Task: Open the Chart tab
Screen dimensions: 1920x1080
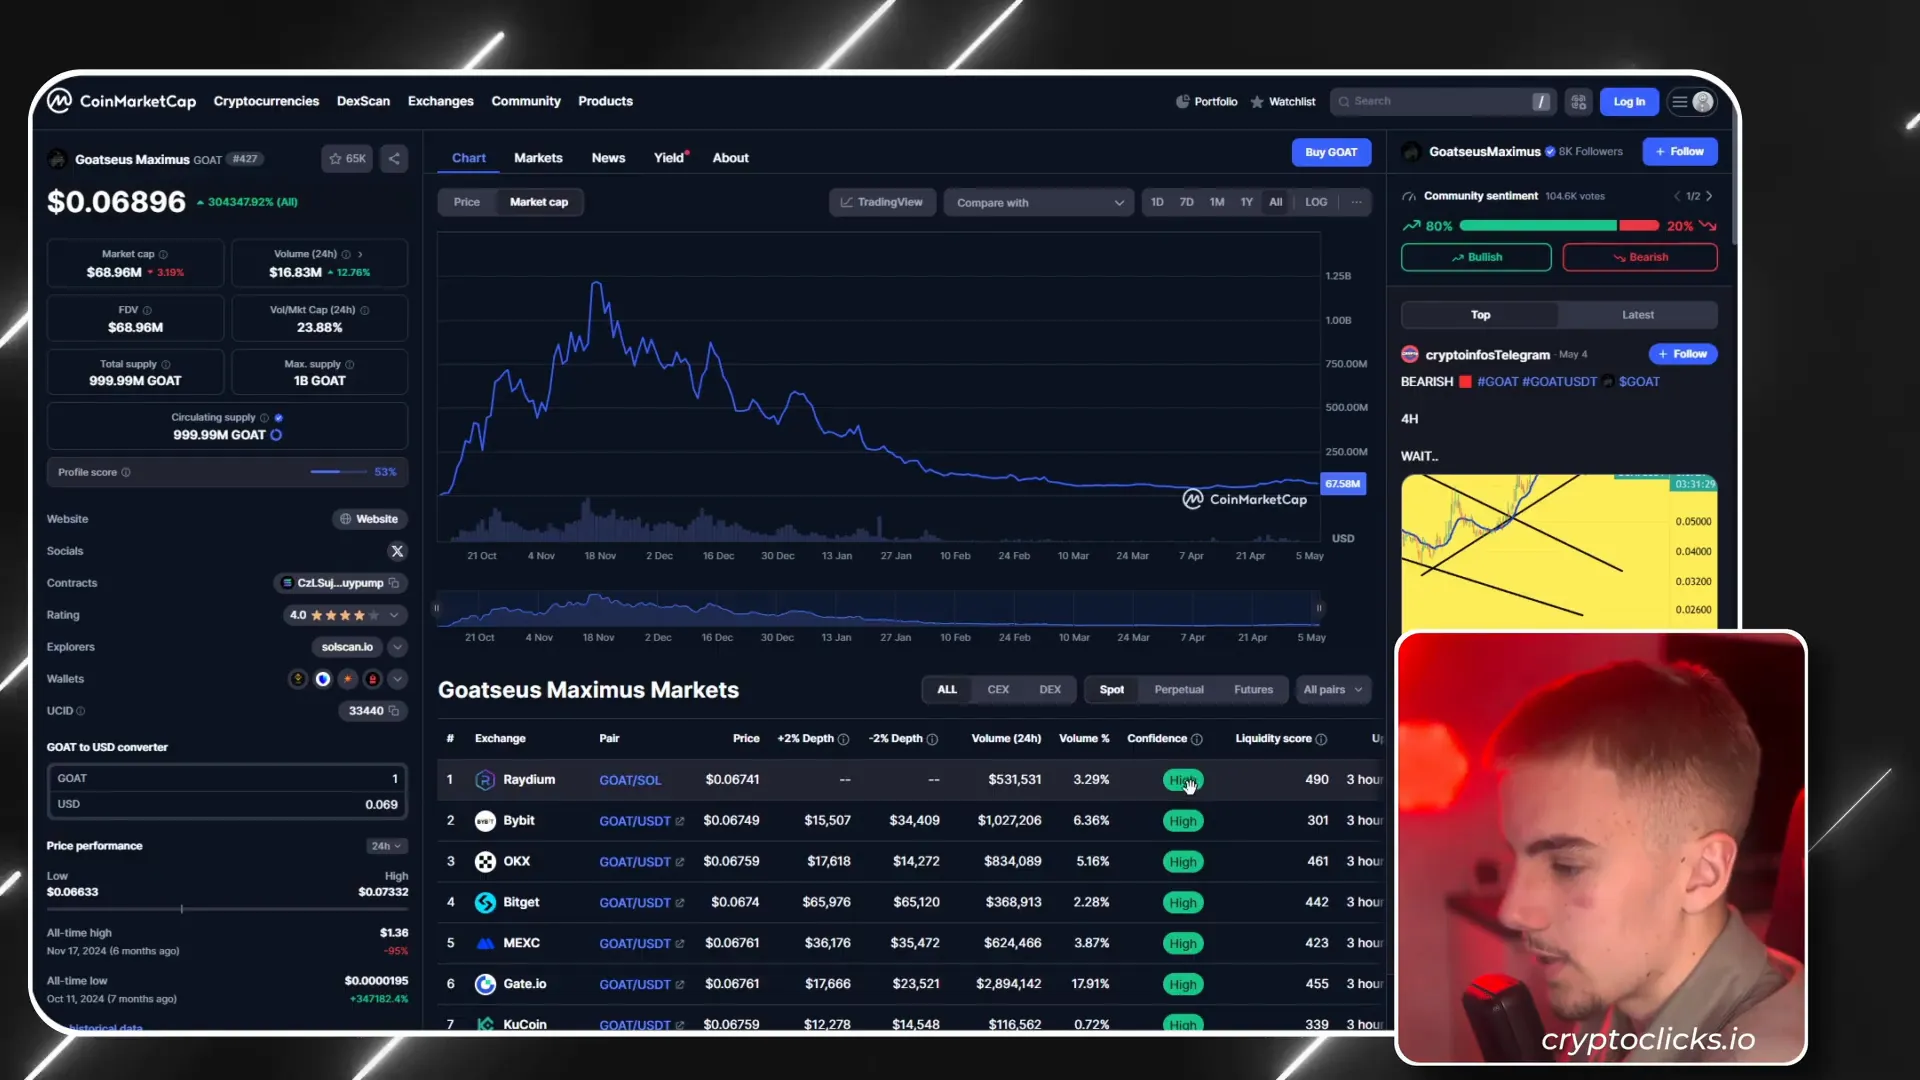Action: pyautogui.click(x=468, y=158)
